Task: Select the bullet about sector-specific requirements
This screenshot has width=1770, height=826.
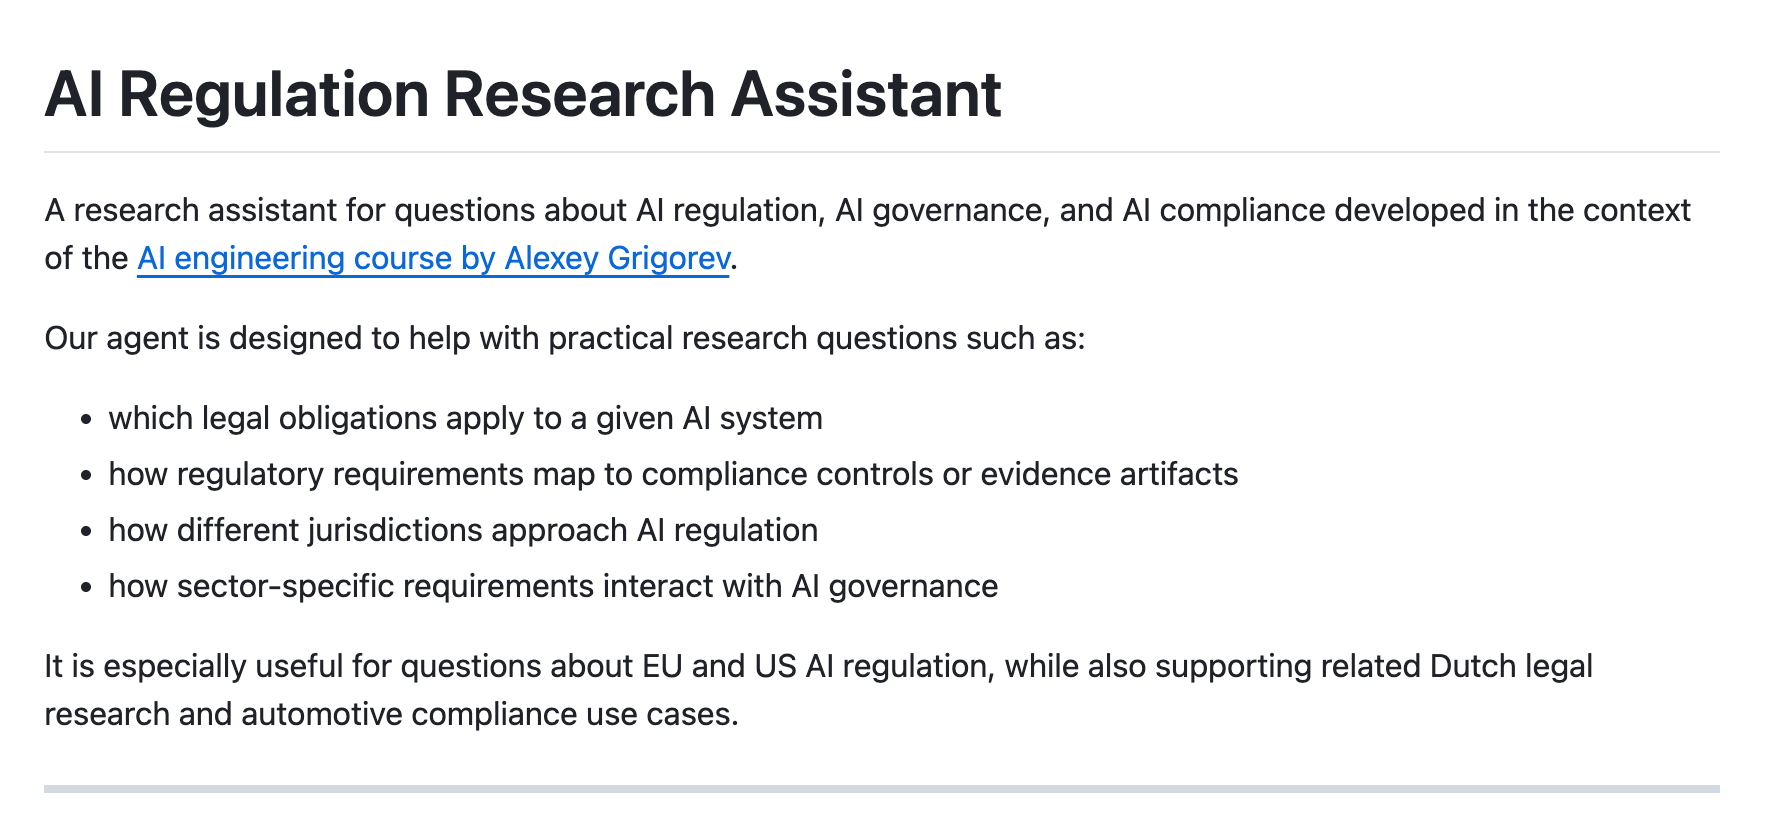Action: [x=553, y=586]
